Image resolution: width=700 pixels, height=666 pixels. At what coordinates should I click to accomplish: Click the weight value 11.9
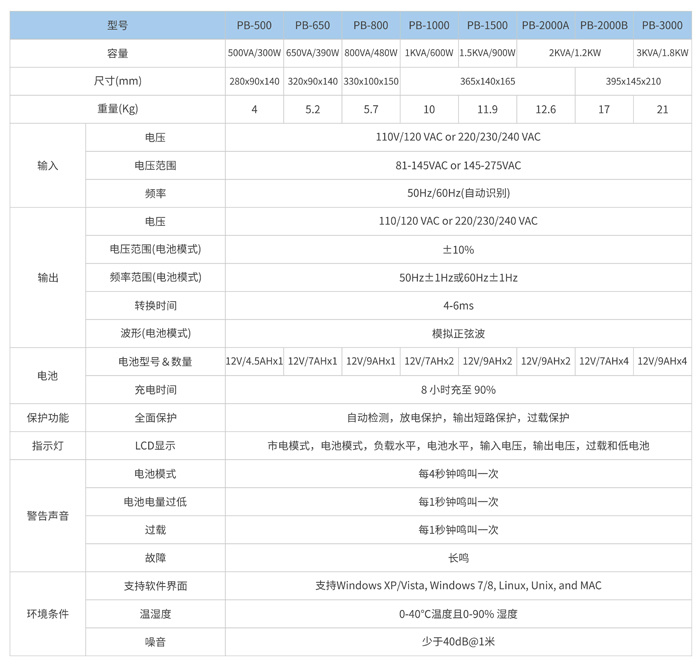487,109
